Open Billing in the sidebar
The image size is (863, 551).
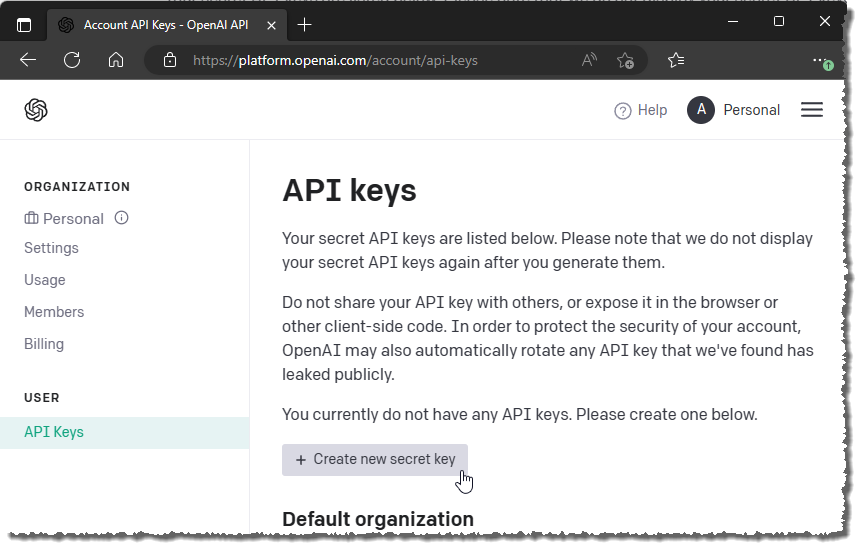pyautogui.click(x=44, y=343)
